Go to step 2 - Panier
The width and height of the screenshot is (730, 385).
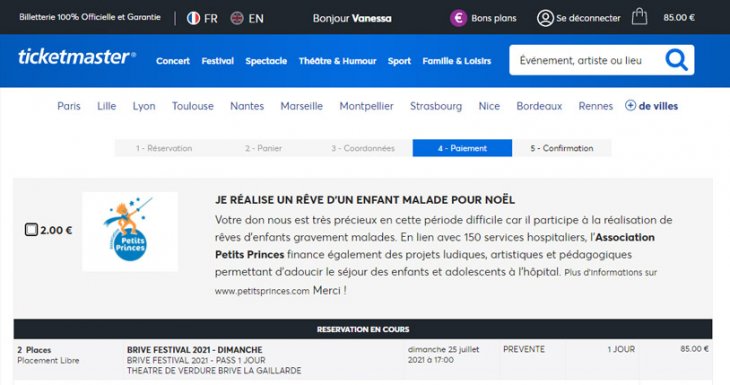[264, 148]
